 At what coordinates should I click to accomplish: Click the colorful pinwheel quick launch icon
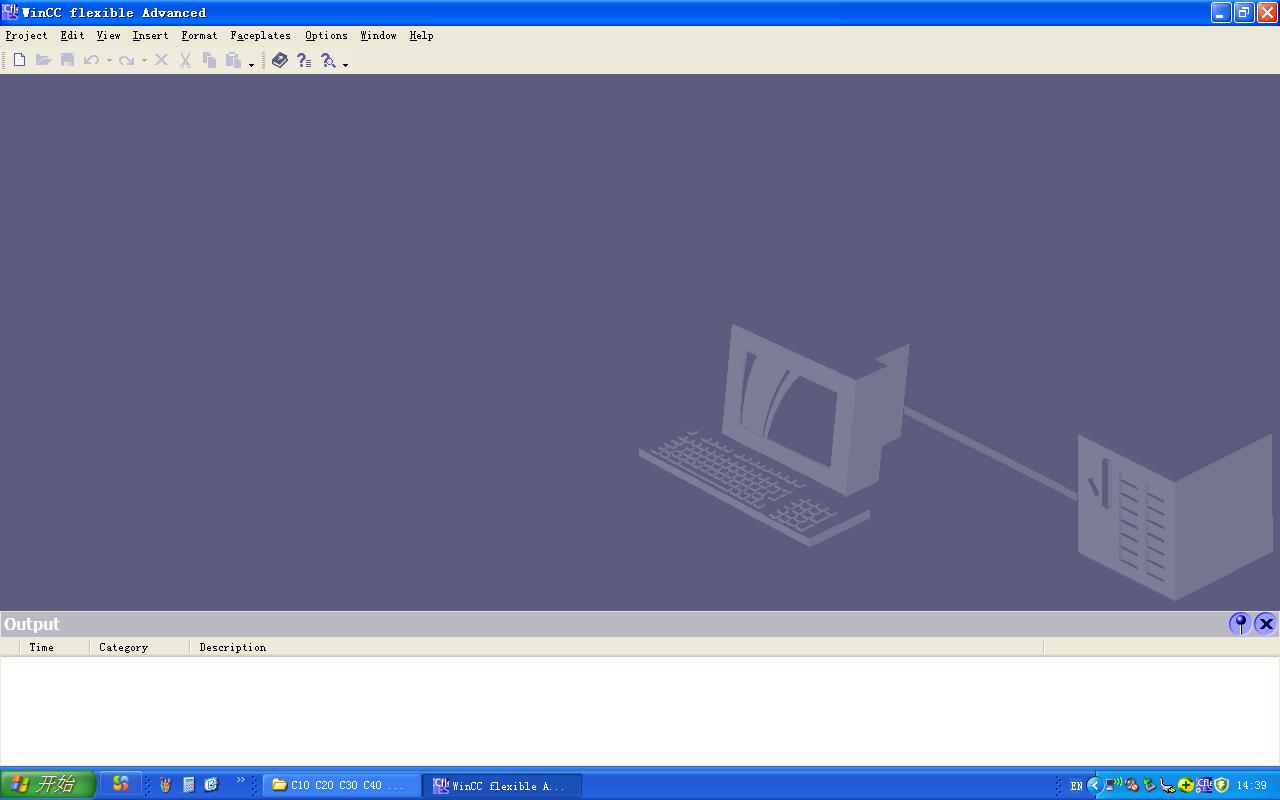(121, 784)
